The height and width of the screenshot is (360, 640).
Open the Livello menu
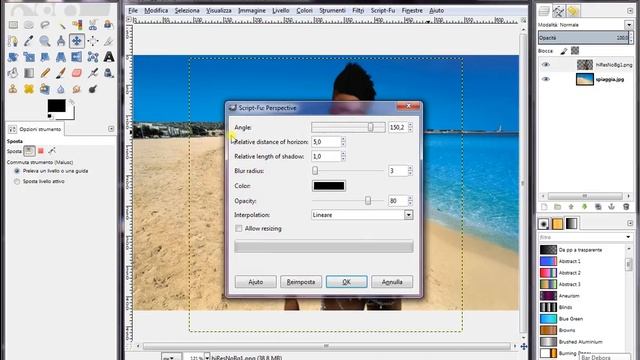click(281, 11)
